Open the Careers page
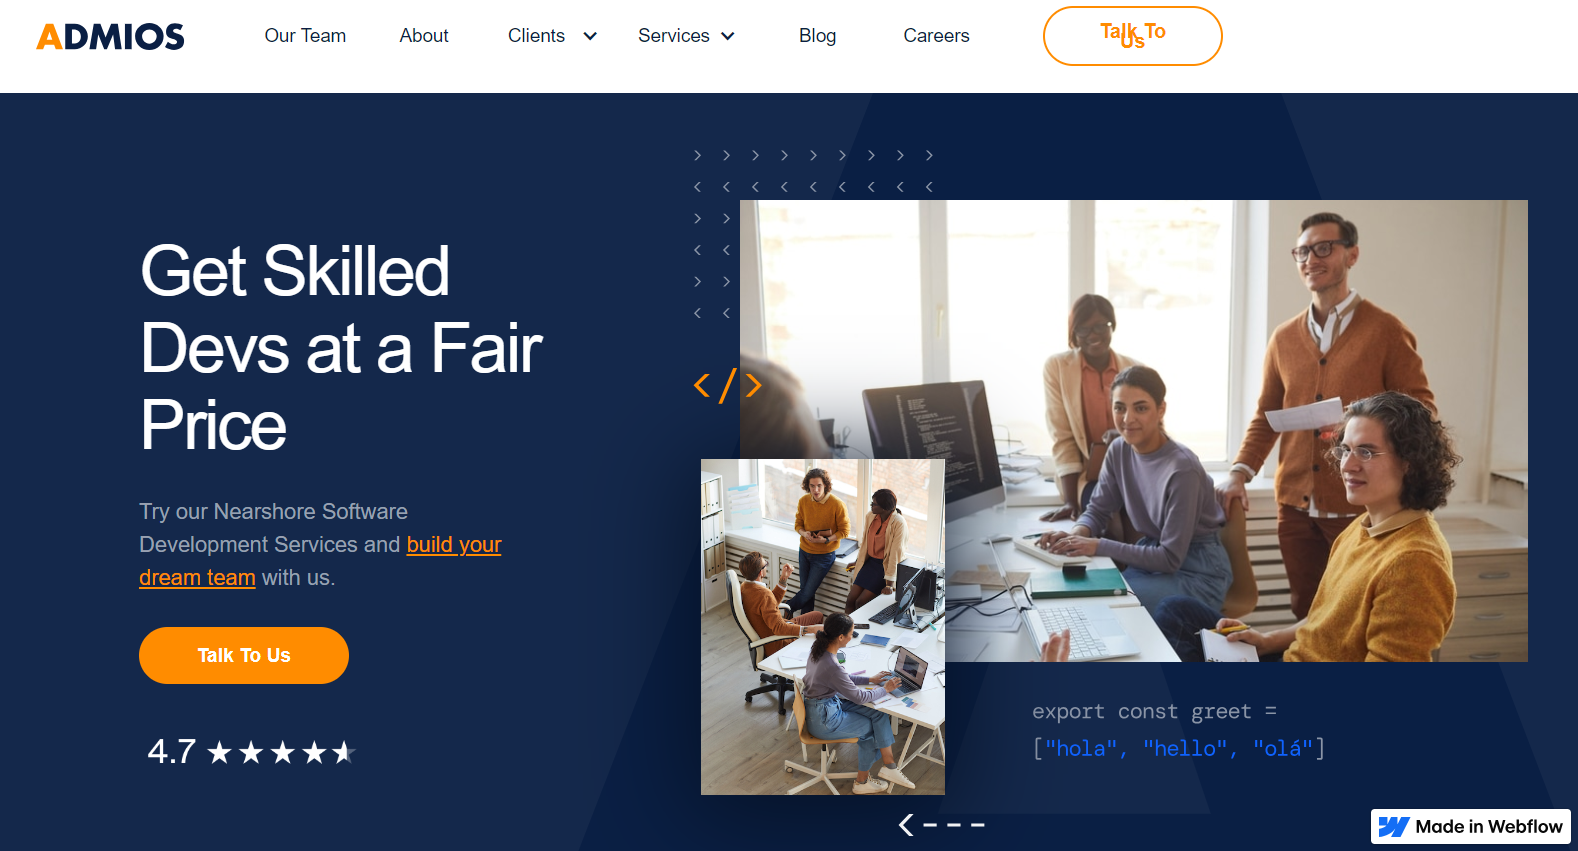1578x851 pixels. (x=936, y=36)
